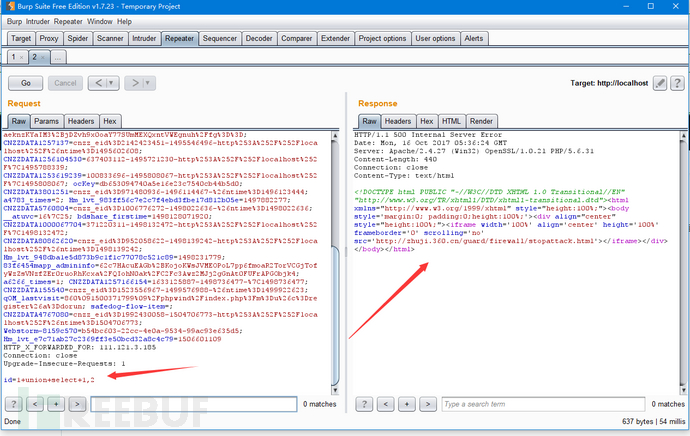Show response Render view
Screen dimensions: 690x436
481,121
